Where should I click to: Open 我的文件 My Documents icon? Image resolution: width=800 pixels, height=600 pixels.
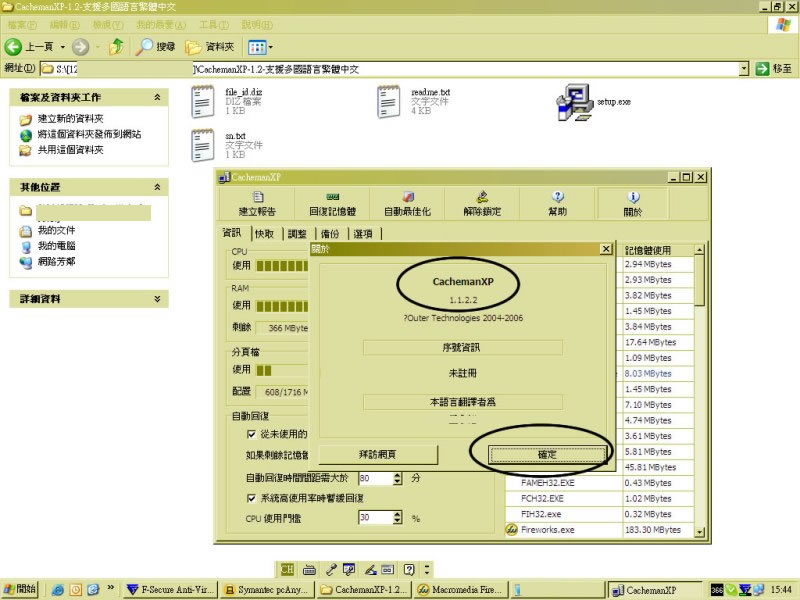pyautogui.click(x=26, y=231)
